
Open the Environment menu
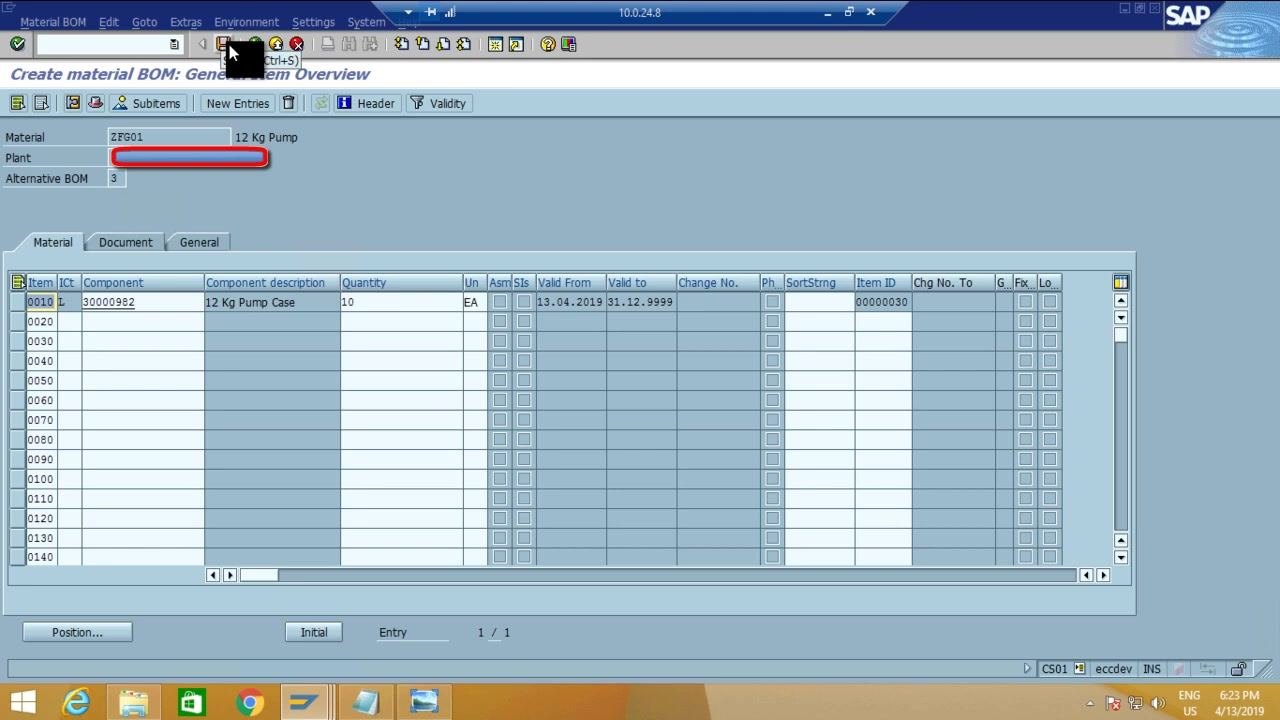(x=246, y=22)
